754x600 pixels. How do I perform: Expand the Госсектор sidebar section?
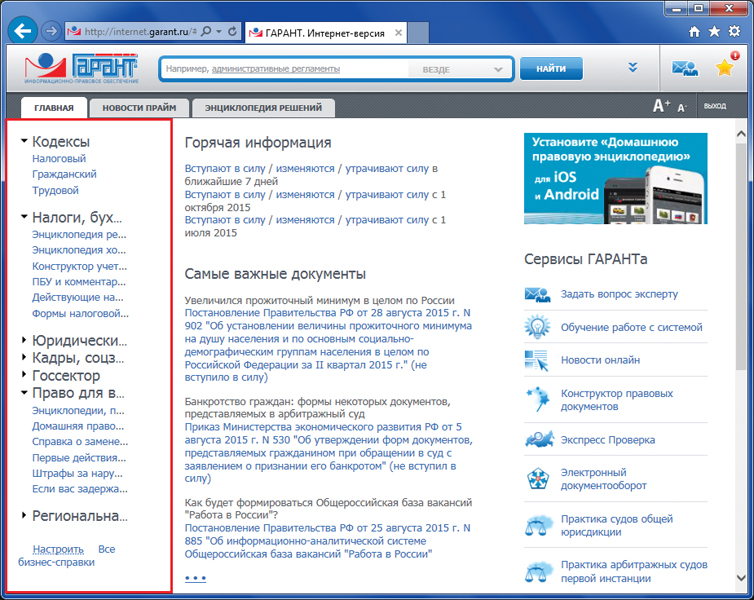pyautogui.click(x=24, y=376)
